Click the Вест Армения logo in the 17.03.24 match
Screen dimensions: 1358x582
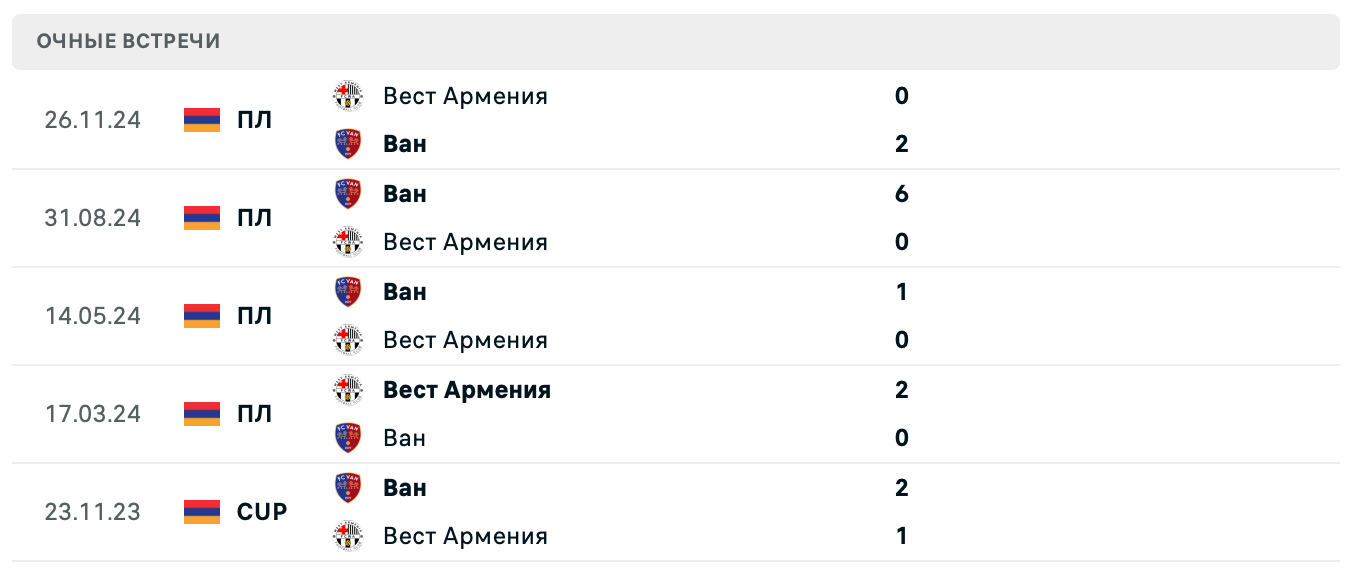[348, 389]
